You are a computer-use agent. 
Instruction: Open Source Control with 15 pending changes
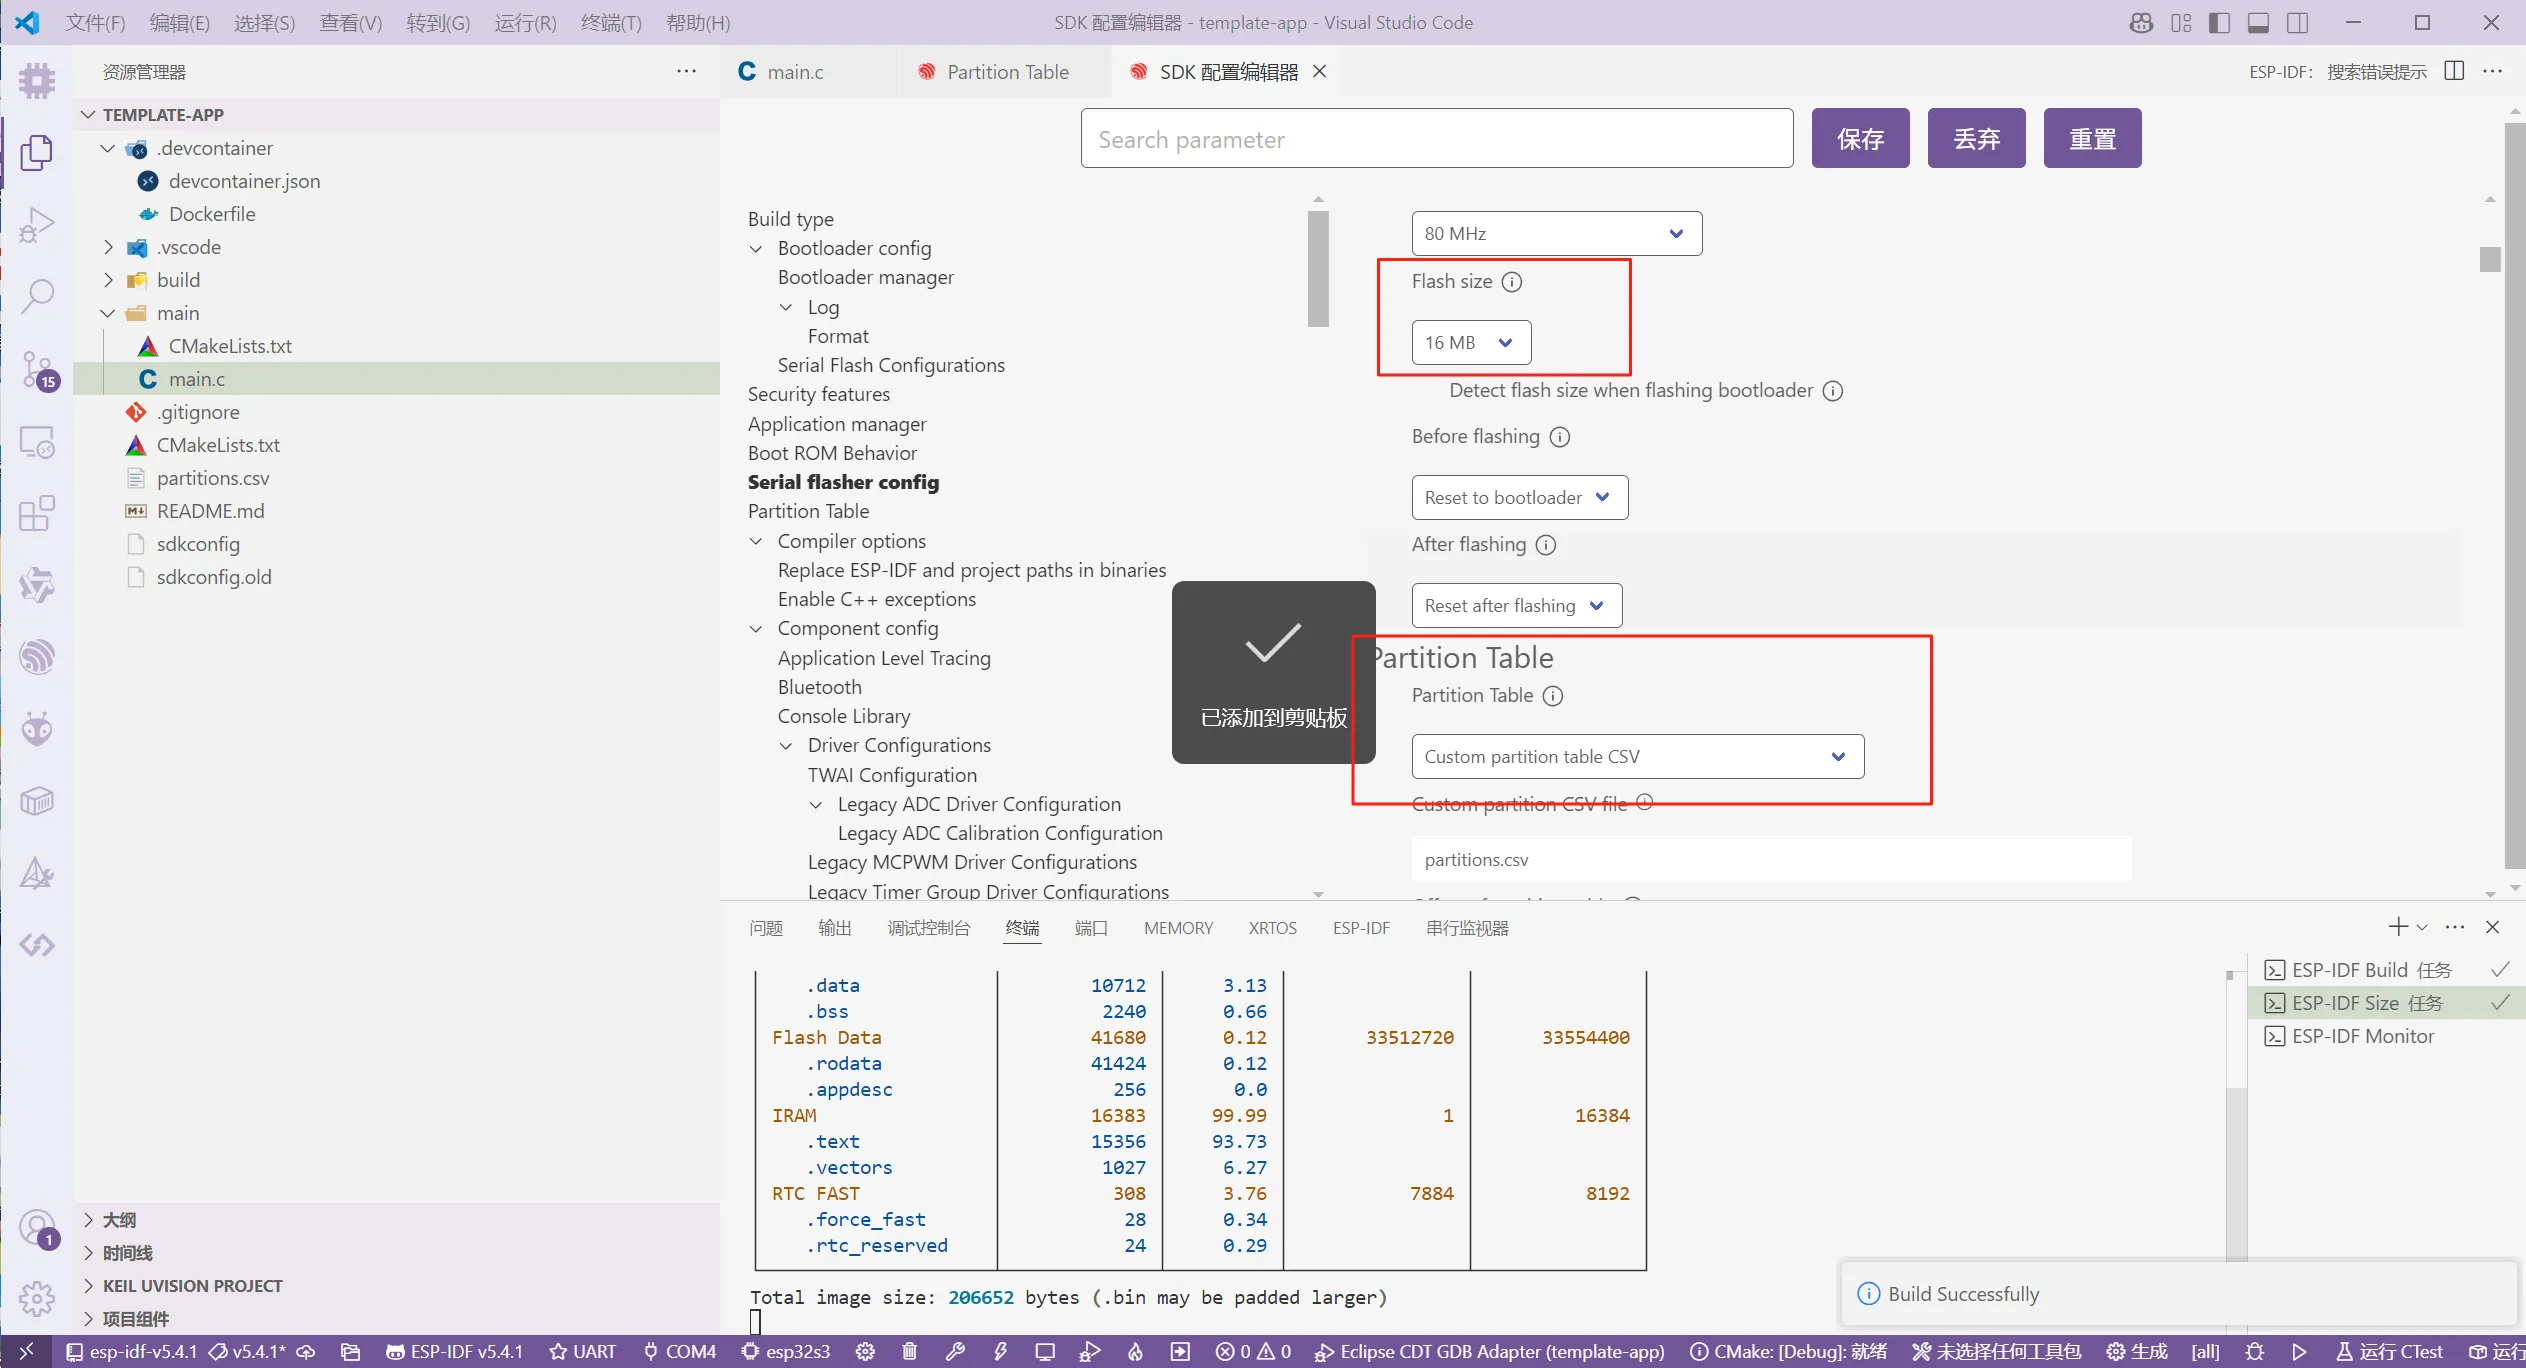37,369
